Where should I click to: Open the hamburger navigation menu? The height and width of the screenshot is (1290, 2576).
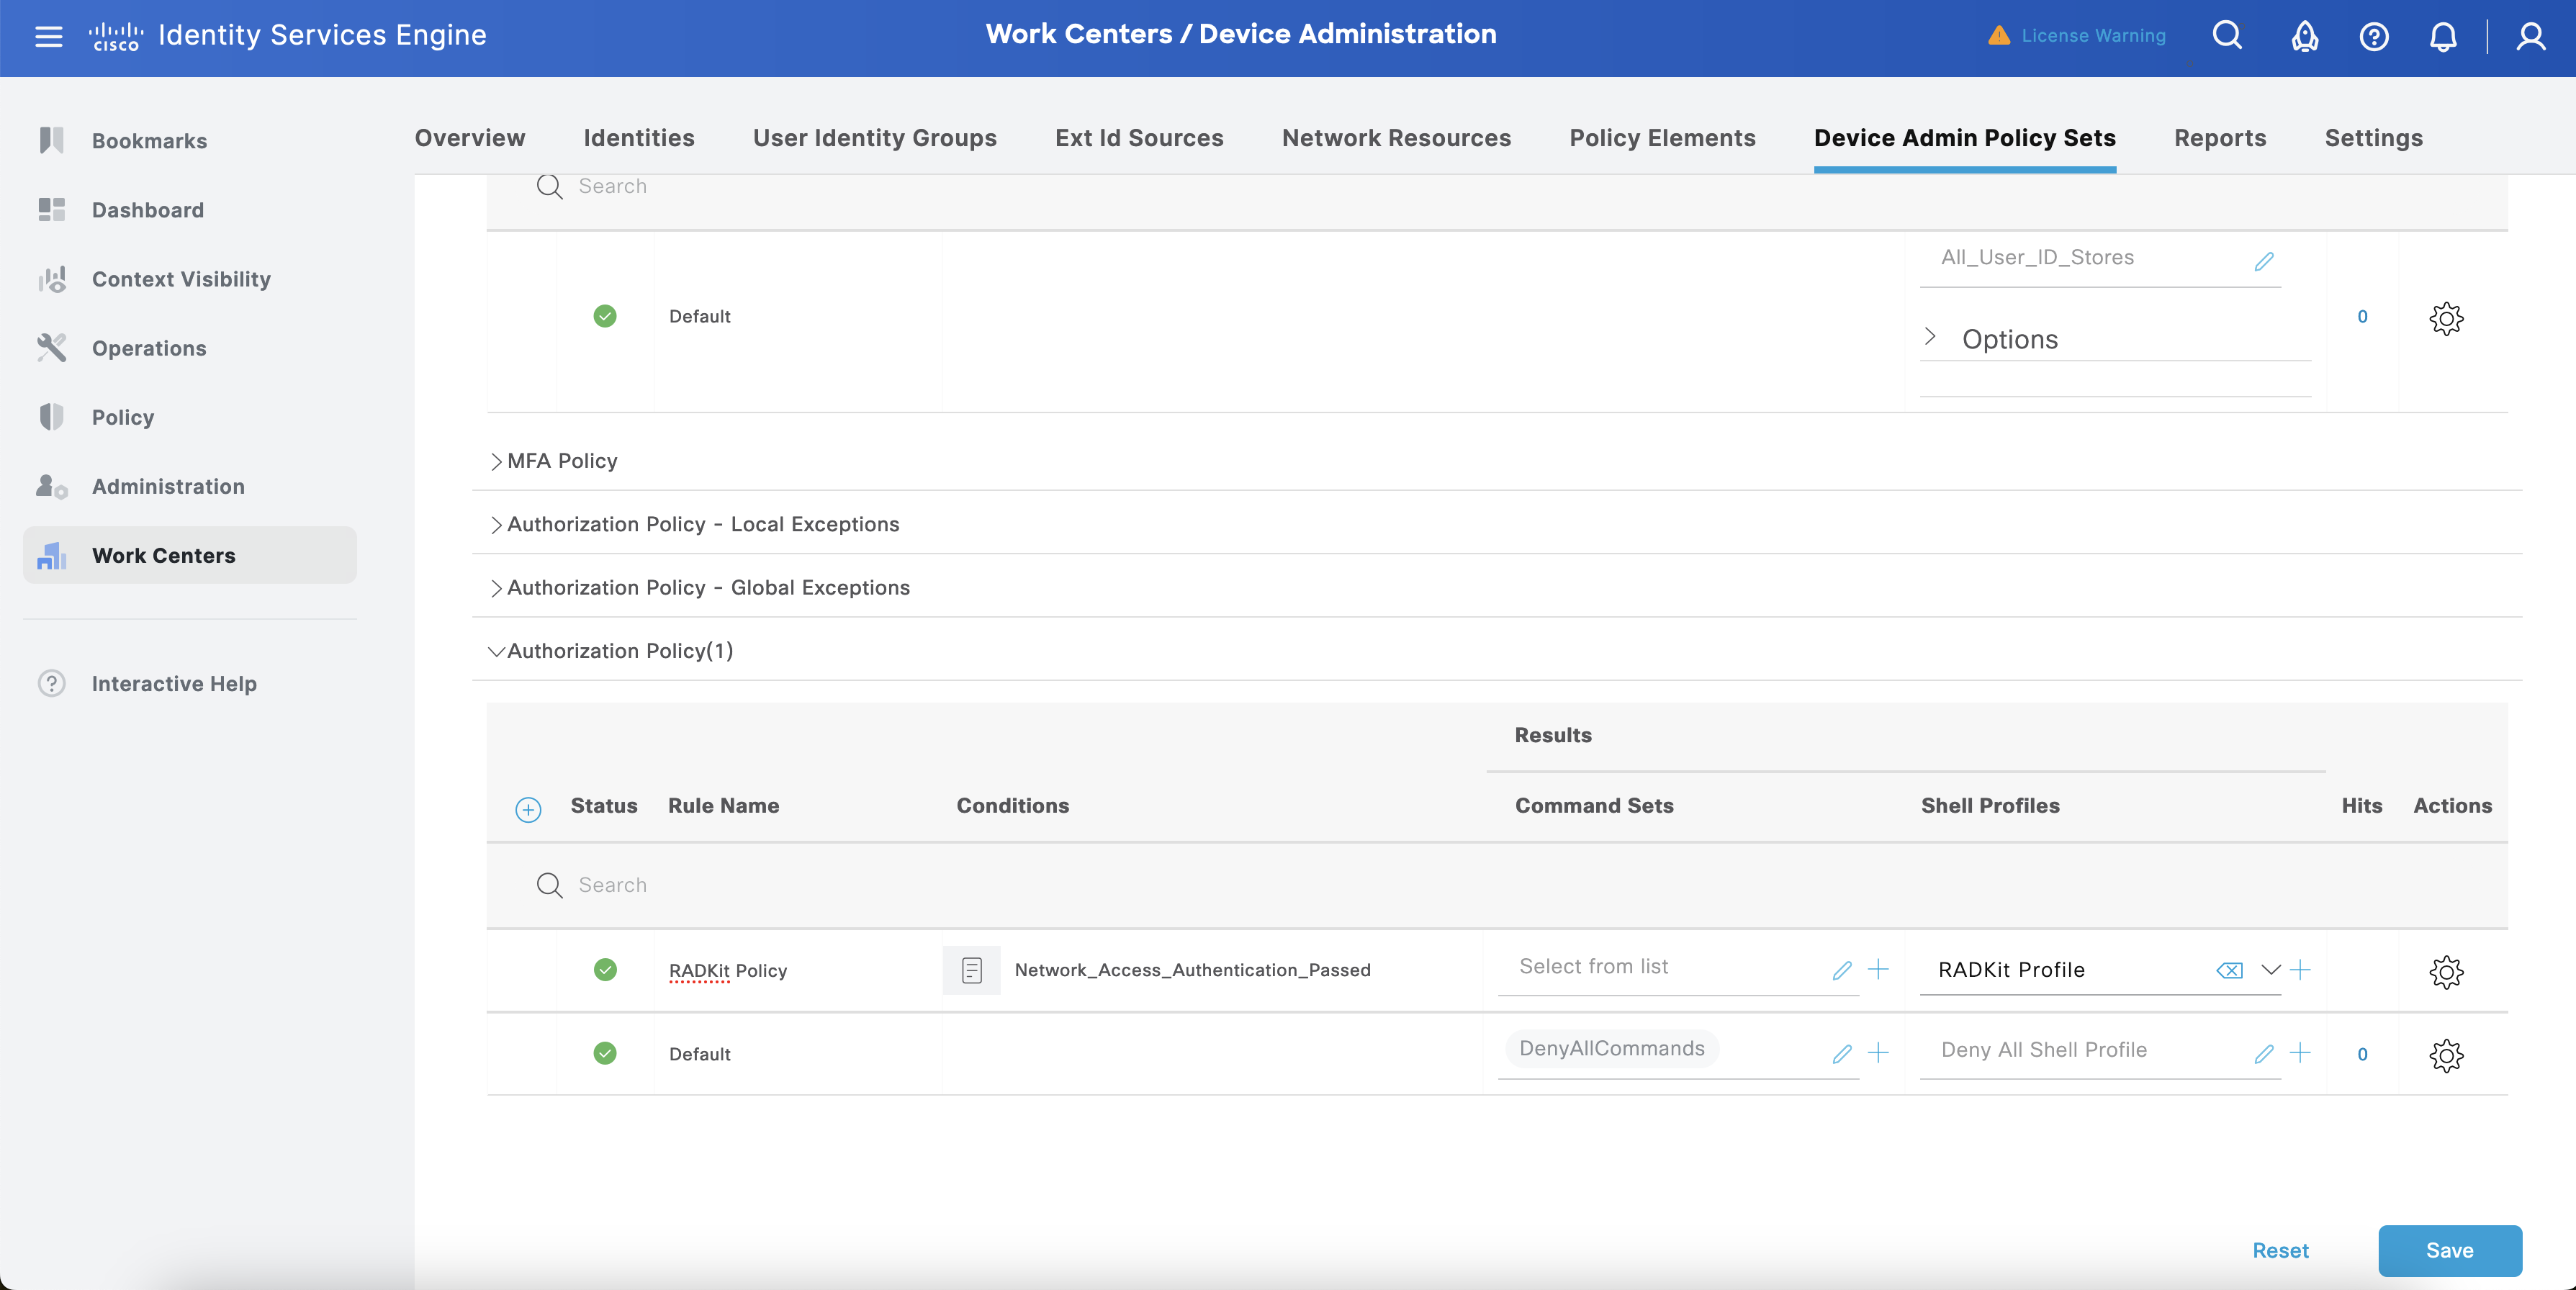coord(48,36)
